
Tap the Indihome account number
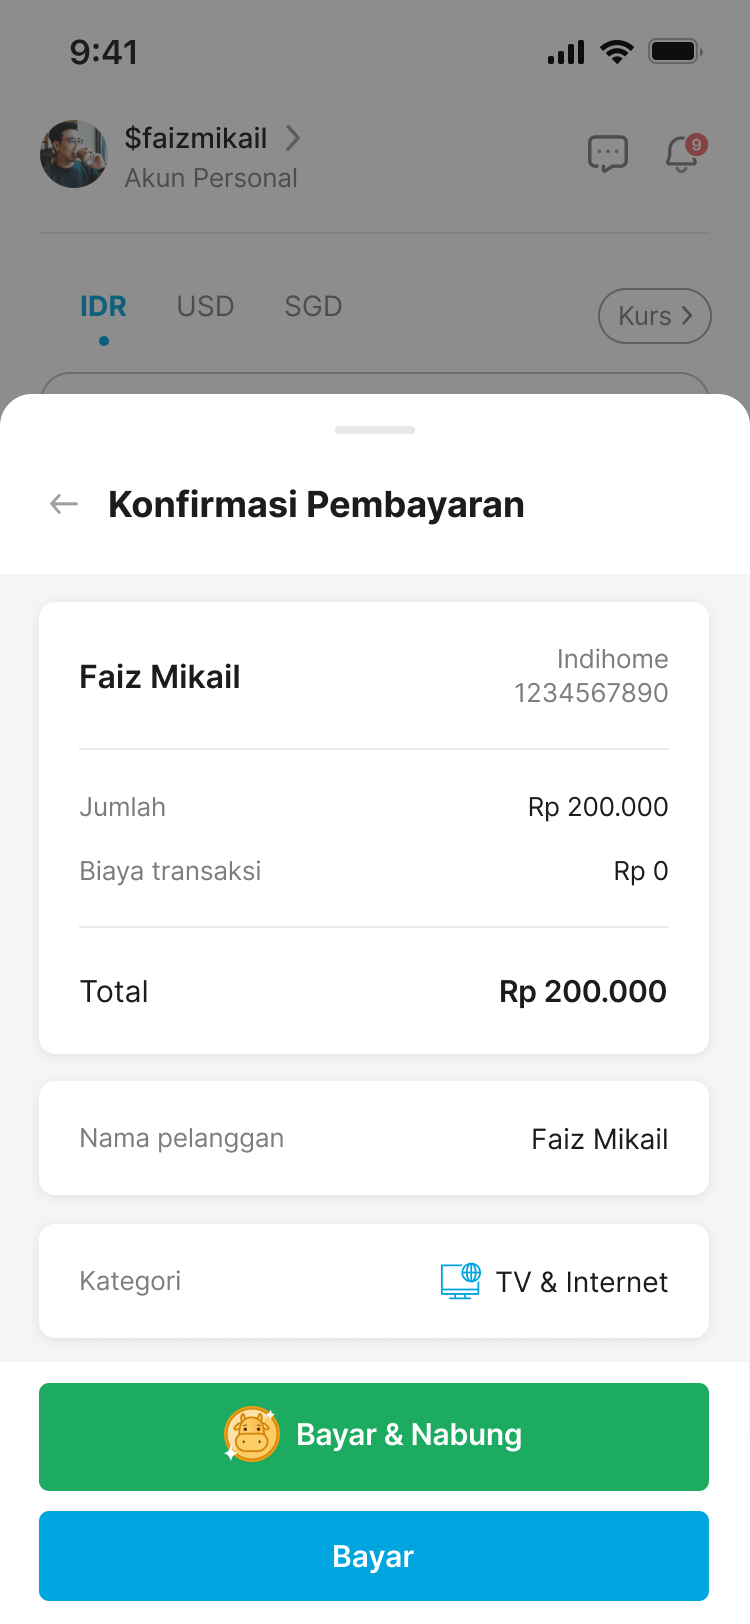(591, 693)
